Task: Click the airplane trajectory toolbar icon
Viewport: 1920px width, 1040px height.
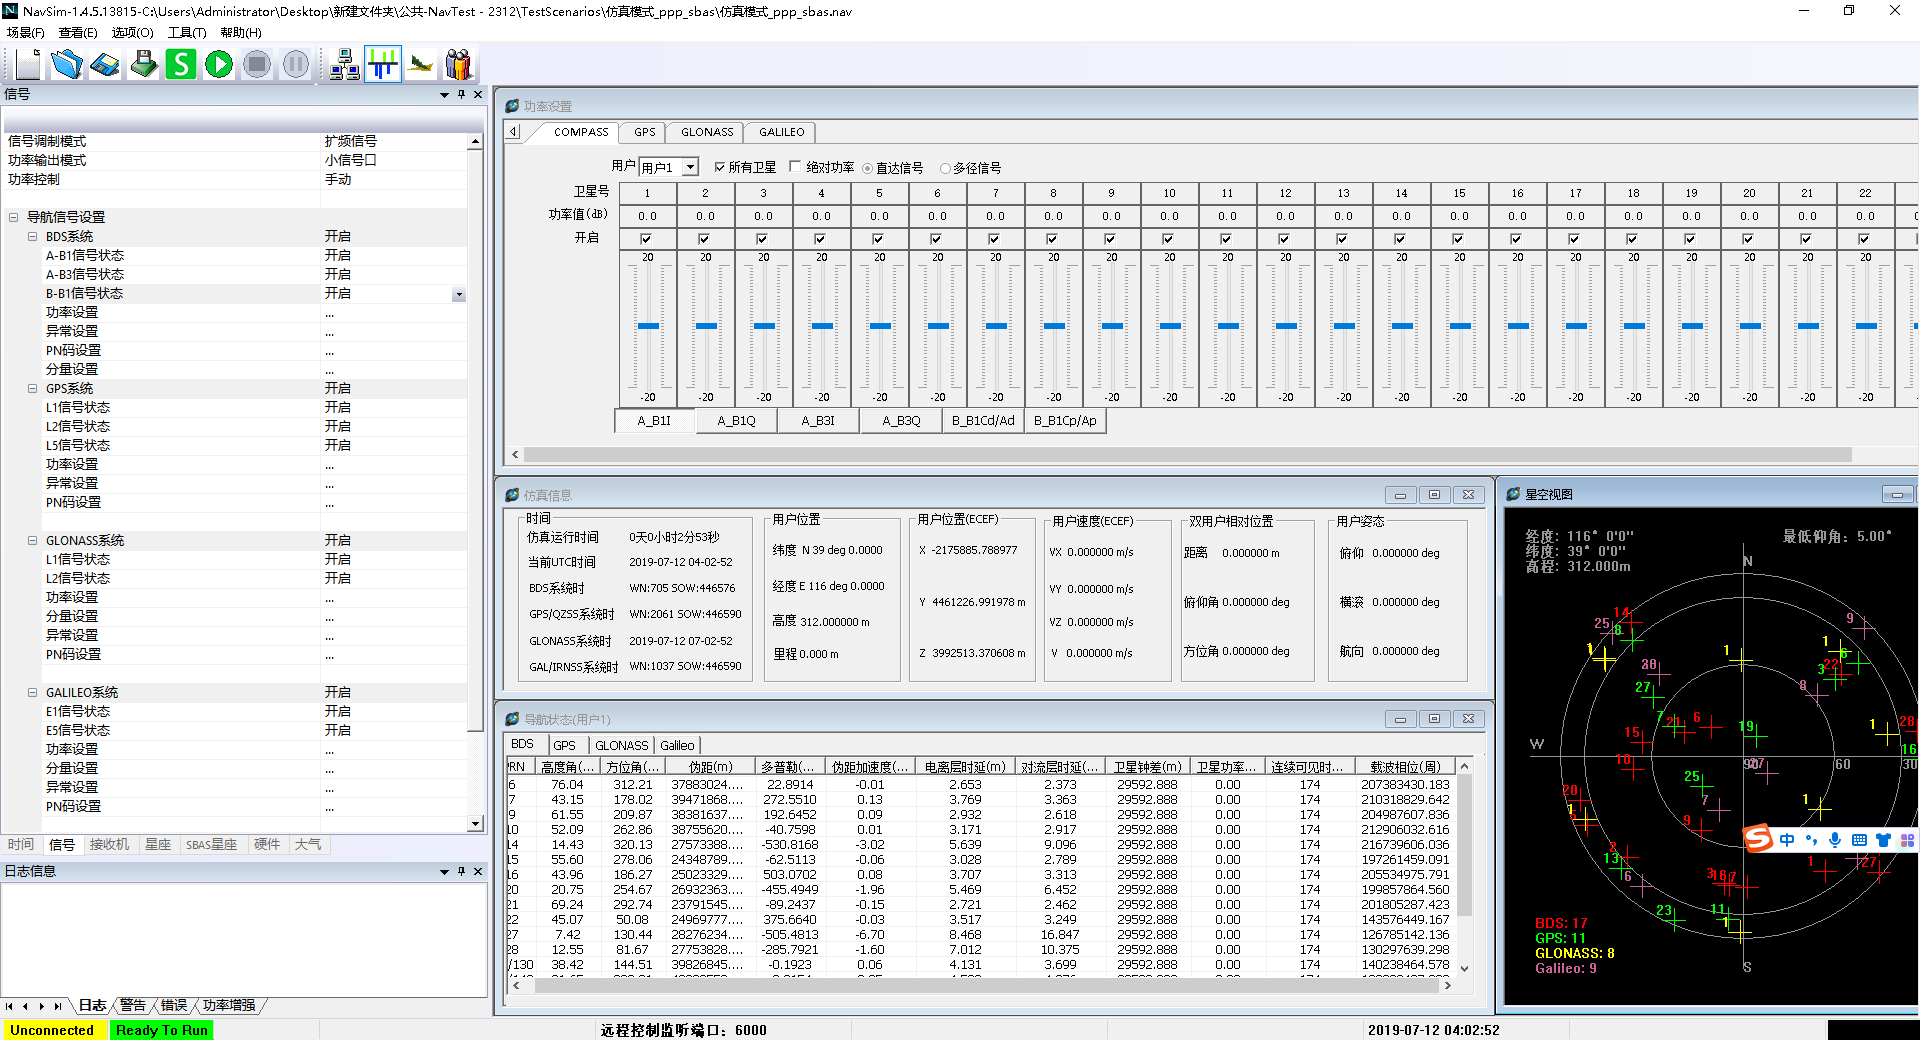Action: (x=421, y=65)
